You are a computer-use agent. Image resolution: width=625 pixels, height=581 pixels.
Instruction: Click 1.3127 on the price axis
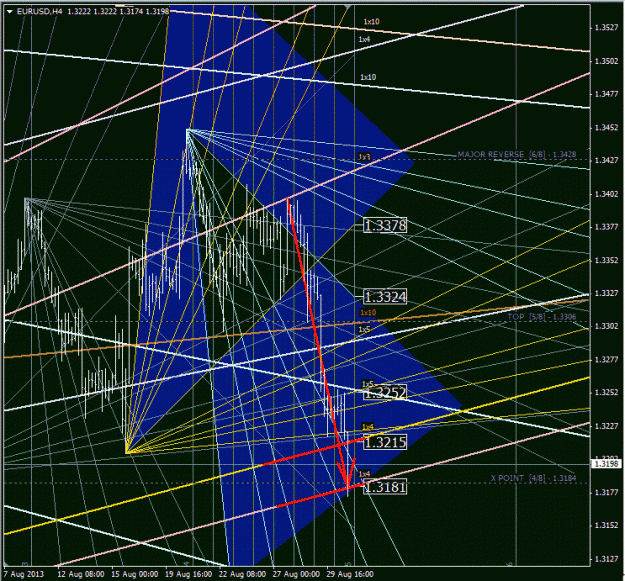coord(606,559)
